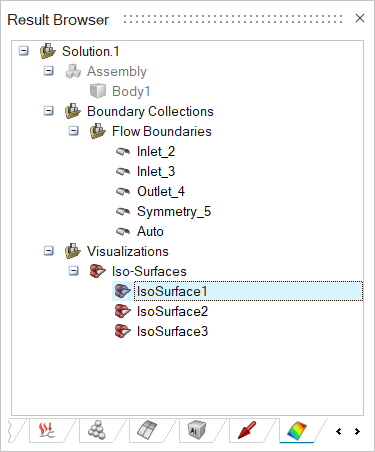375x452 pixels.
Task: Collapse the Flow Boundaries node
Action: [74, 131]
